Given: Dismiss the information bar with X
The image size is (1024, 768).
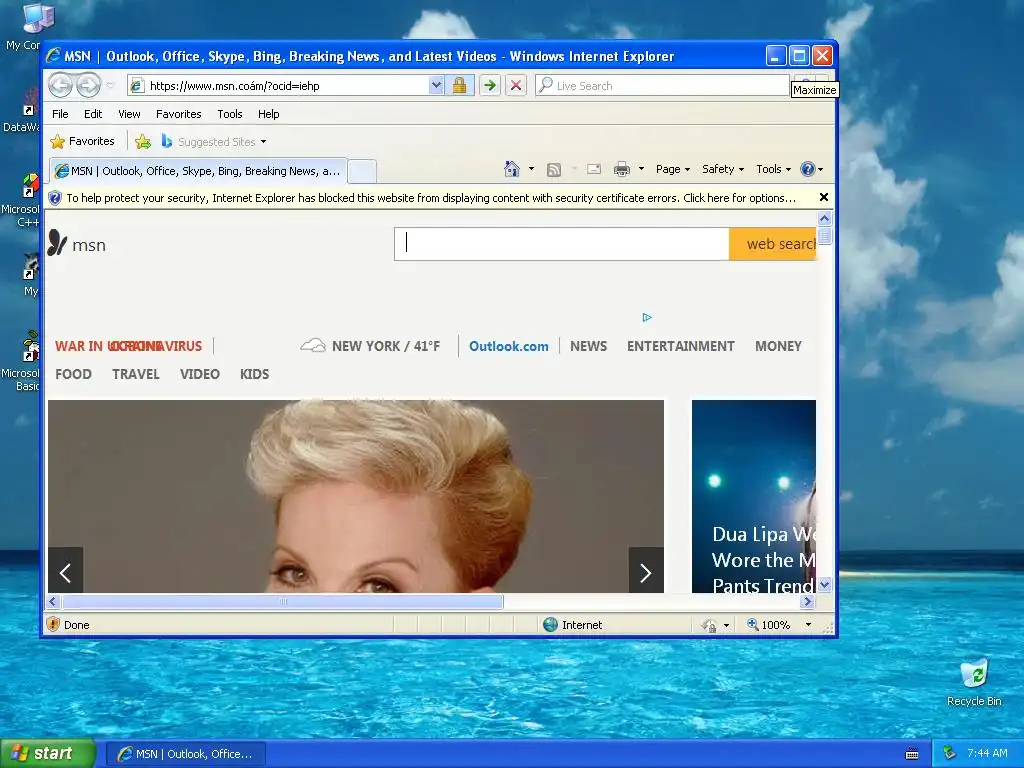Looking at the screenshot, I should [824, 197].
